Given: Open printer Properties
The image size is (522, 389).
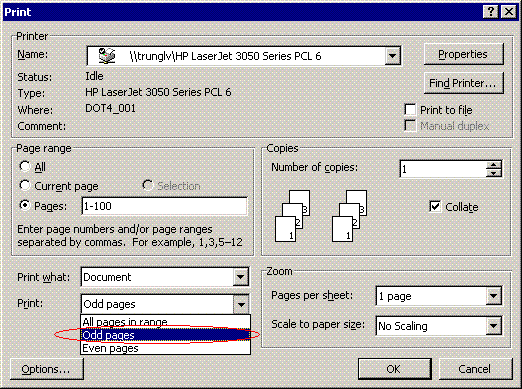Looking at the screenshot, I should click(463, 54).
